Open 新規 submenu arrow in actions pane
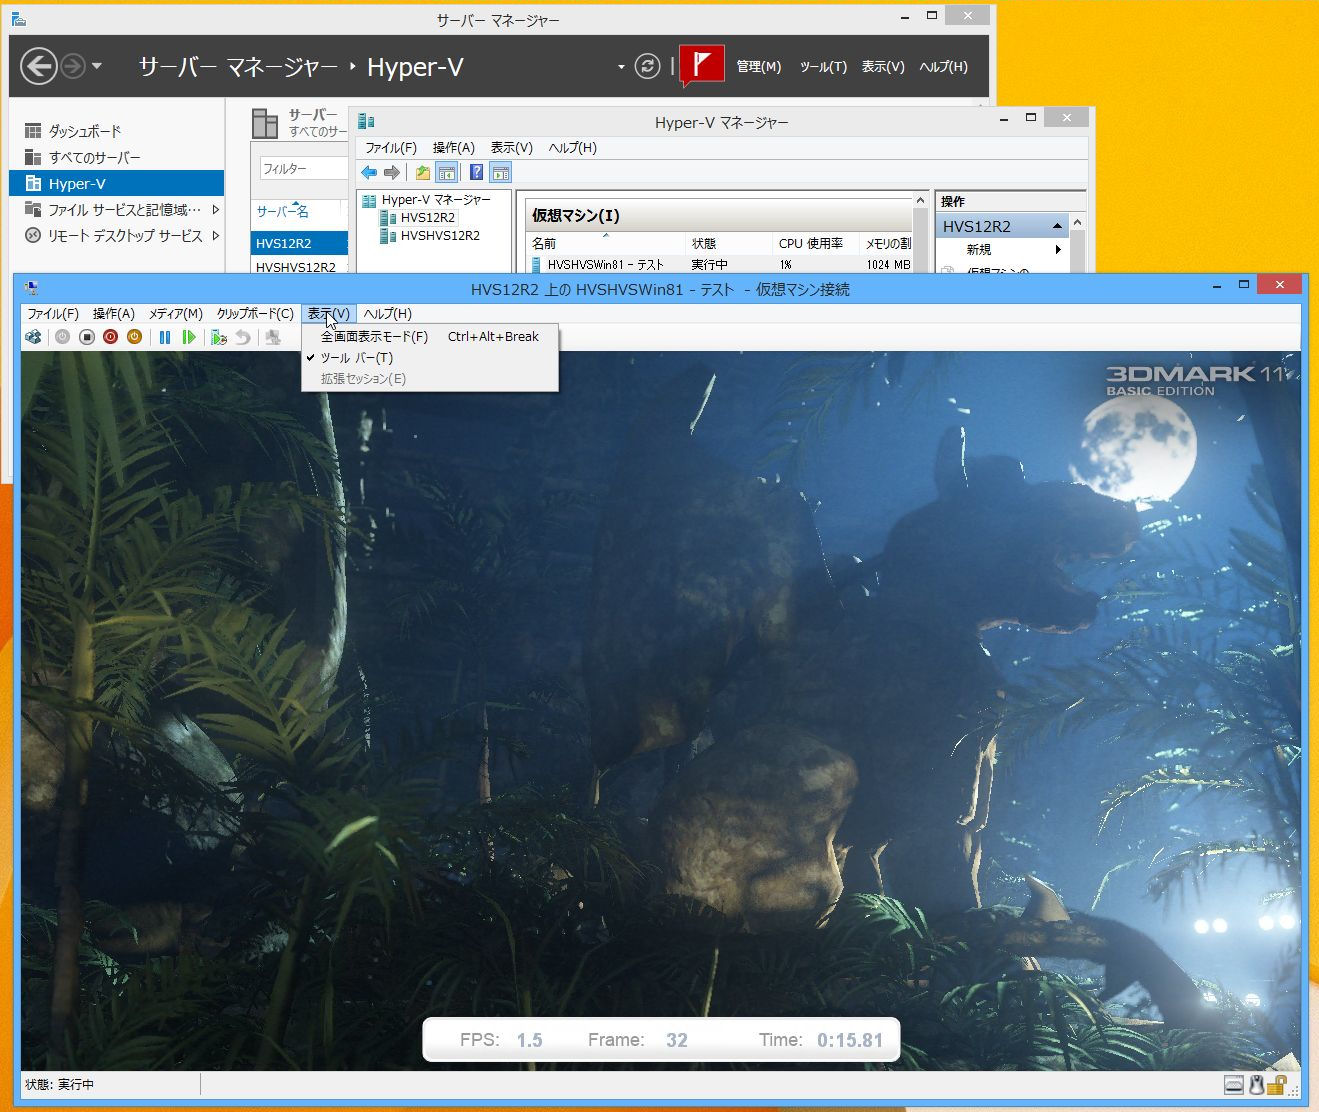This screenshot has height=1112, width=1319. tap(1058, 250)
